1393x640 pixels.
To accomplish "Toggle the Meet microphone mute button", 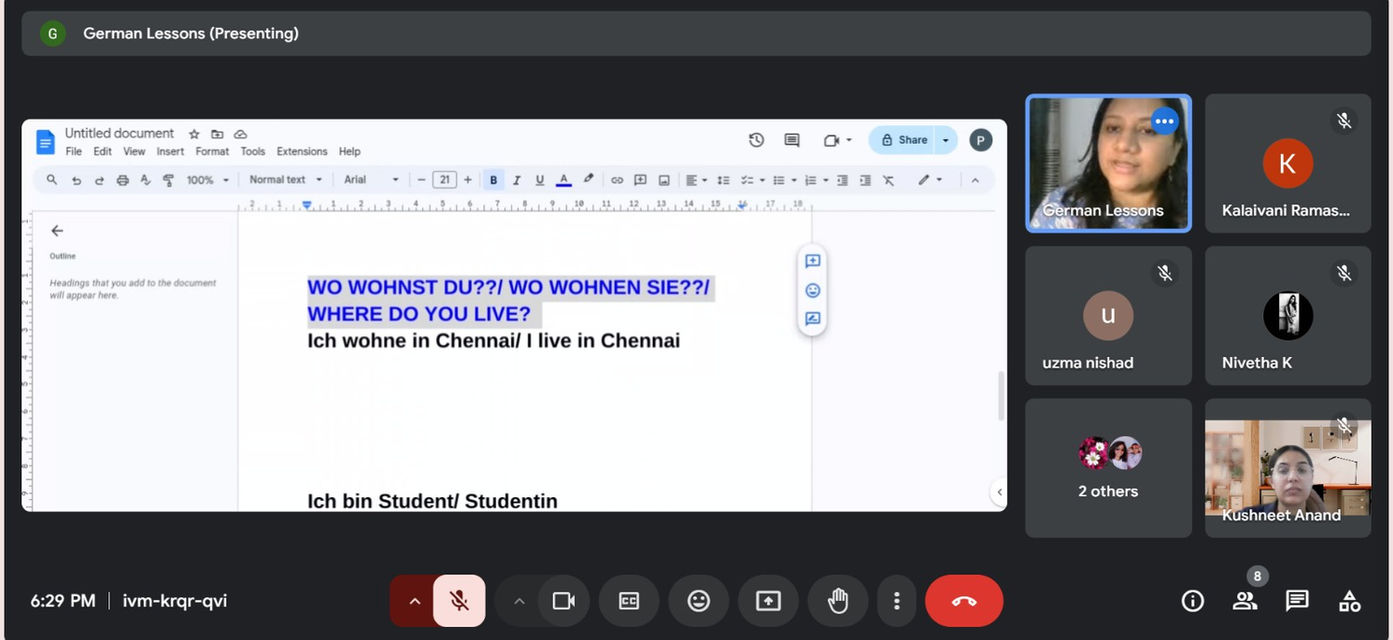I will pos(459,601).
